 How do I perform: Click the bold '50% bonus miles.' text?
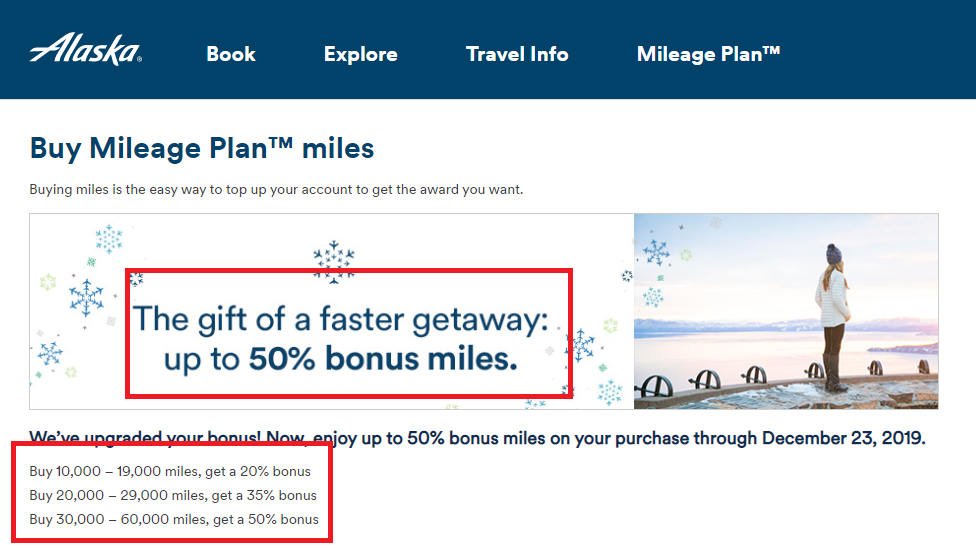(383, 360)
